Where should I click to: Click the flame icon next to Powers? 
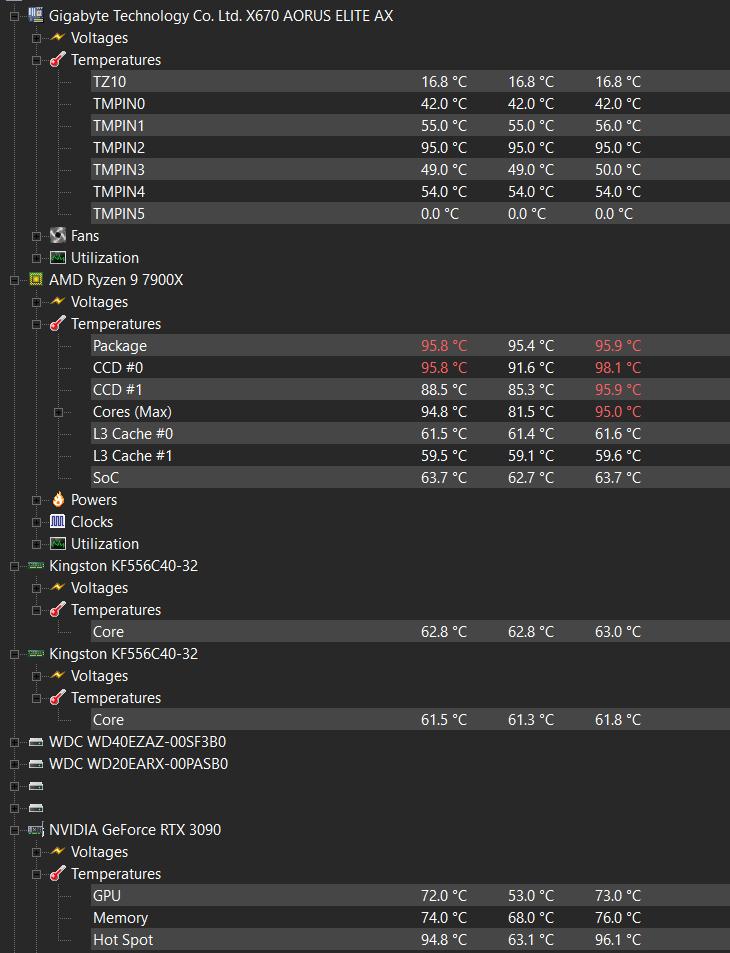(x=58, y=500)
